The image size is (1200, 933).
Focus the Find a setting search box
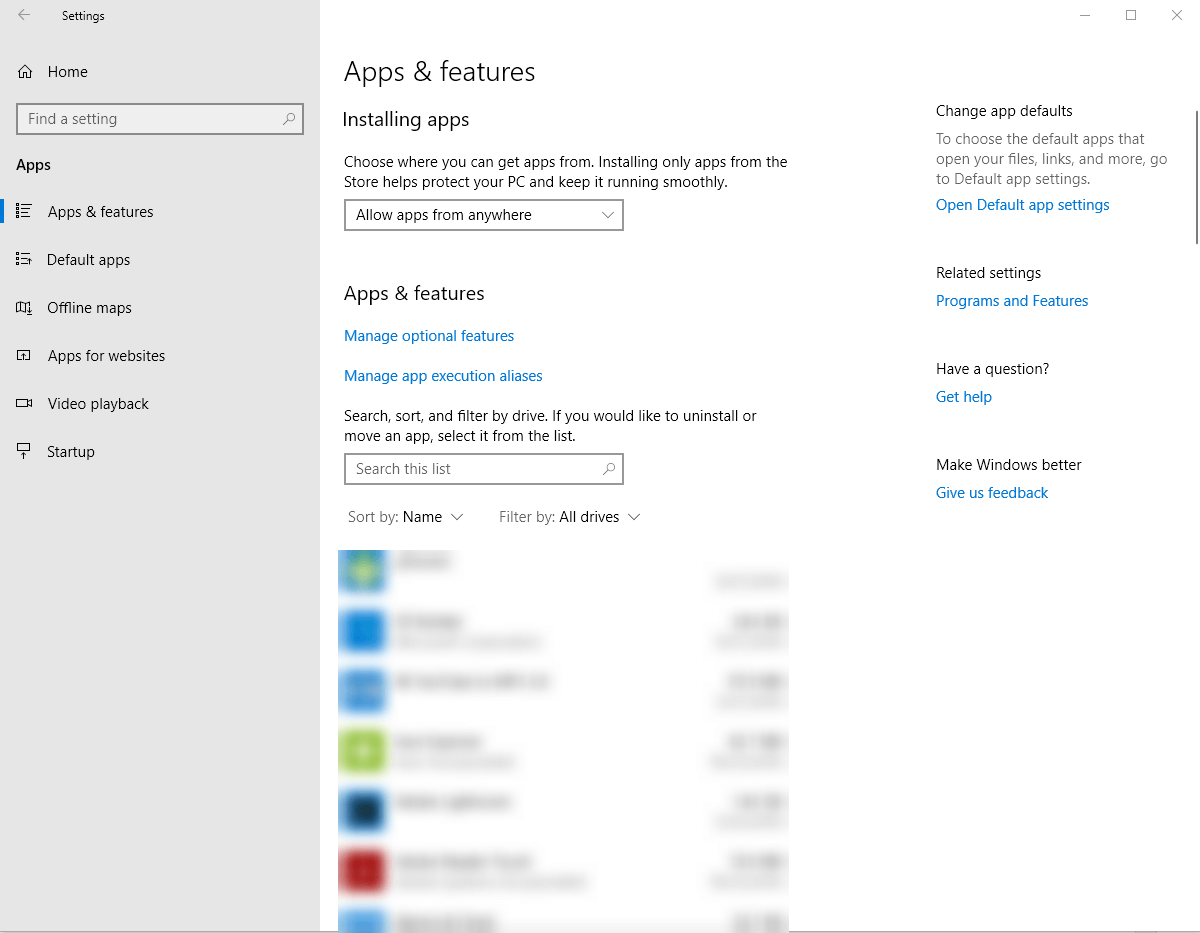160,119
